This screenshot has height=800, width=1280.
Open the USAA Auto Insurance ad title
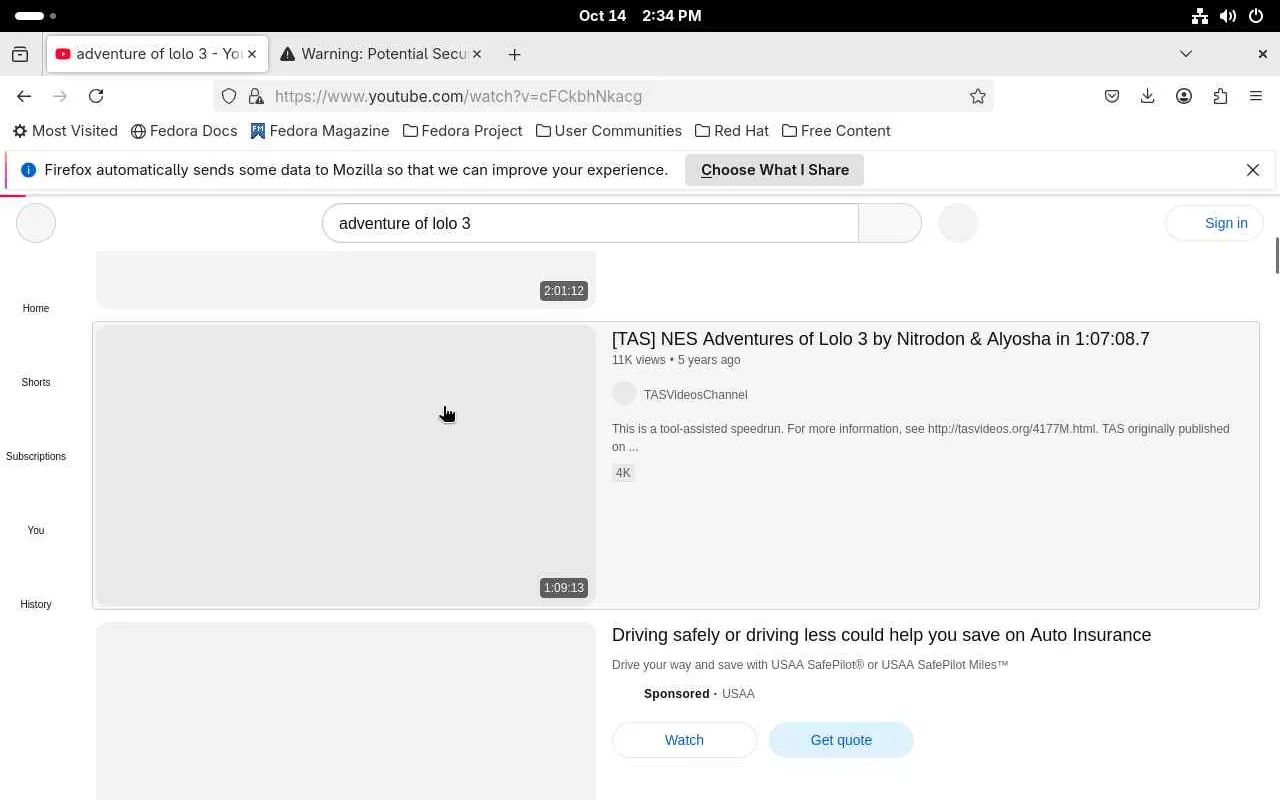click(881, 635)
